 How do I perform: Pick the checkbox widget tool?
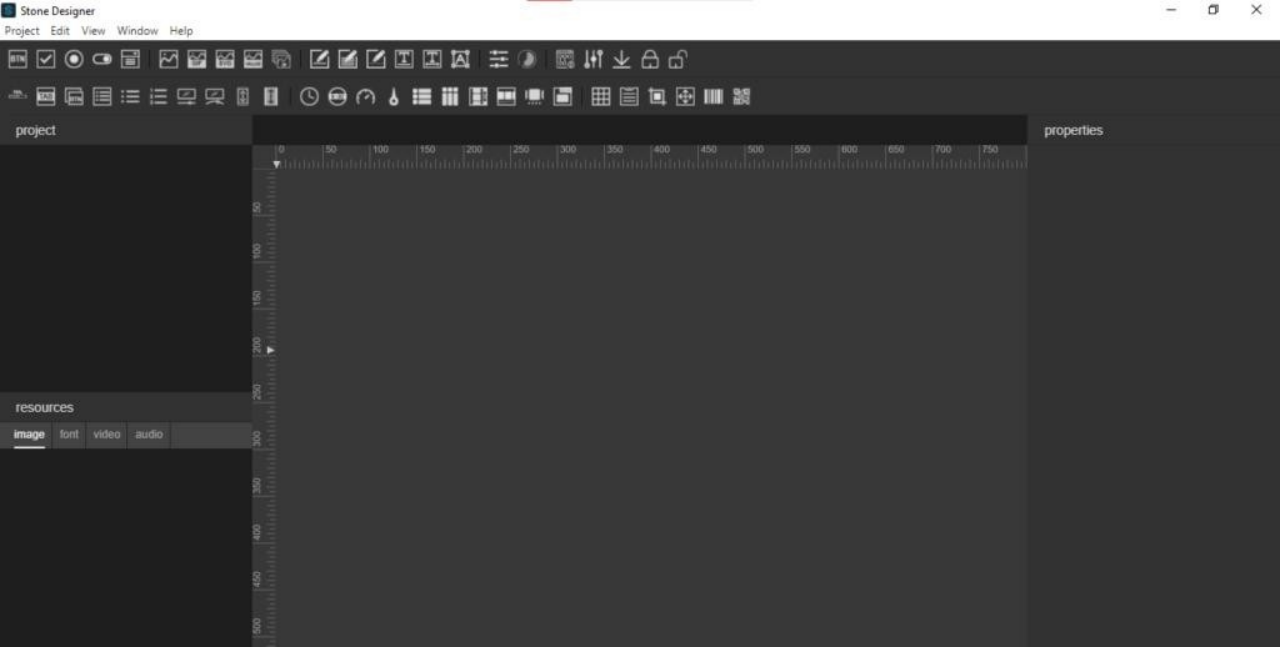coord(45,60)
